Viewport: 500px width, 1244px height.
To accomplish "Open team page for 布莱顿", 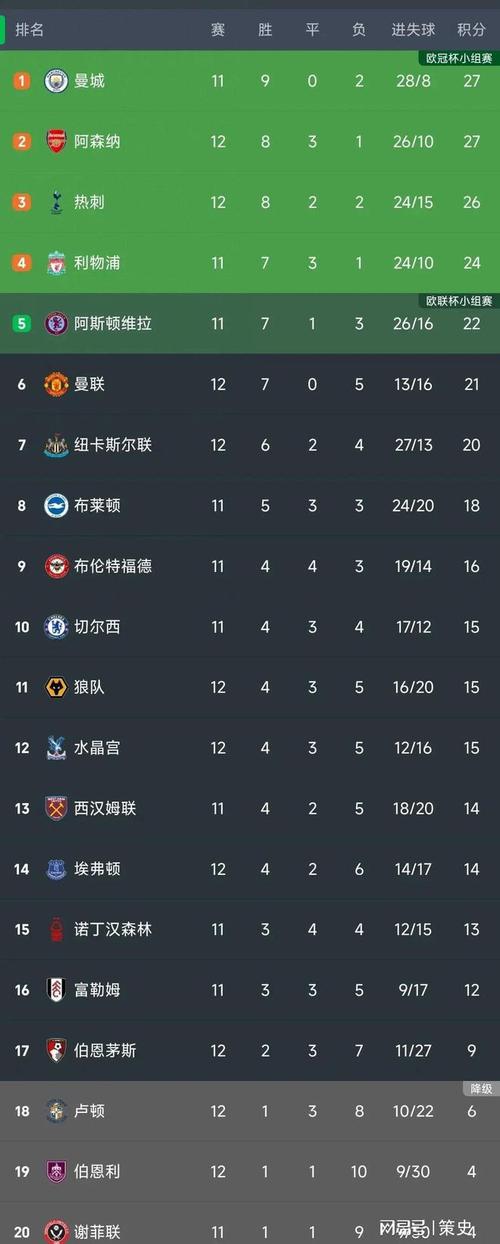I will [x=97, y=506].
